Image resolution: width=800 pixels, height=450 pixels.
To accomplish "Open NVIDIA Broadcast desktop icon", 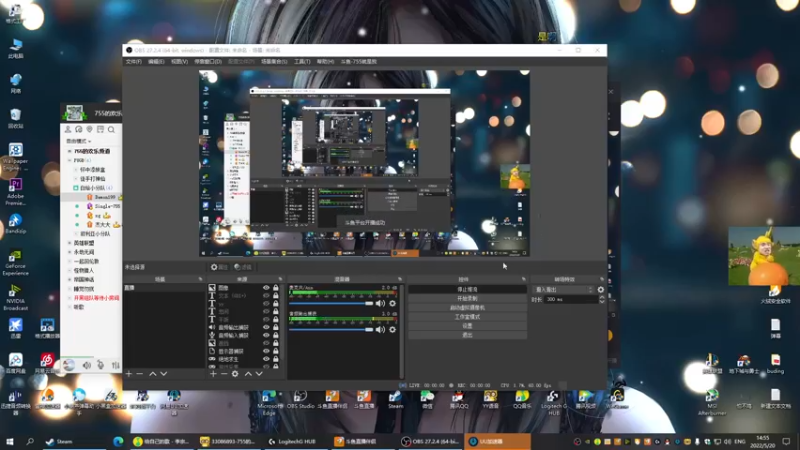I will pyautogui.click(x=15, y=297).
